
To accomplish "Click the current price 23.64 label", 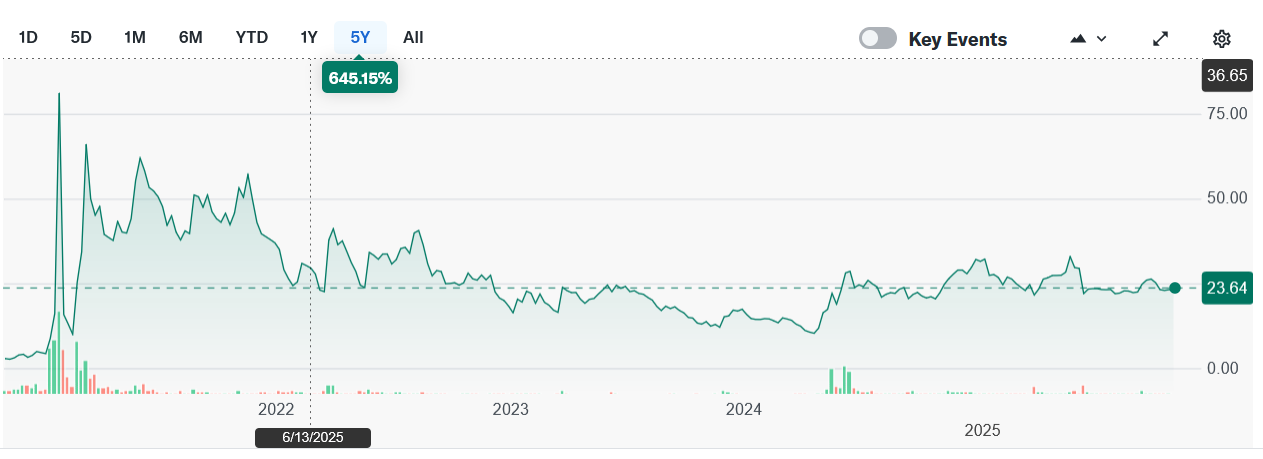I will click(1226, 289).
